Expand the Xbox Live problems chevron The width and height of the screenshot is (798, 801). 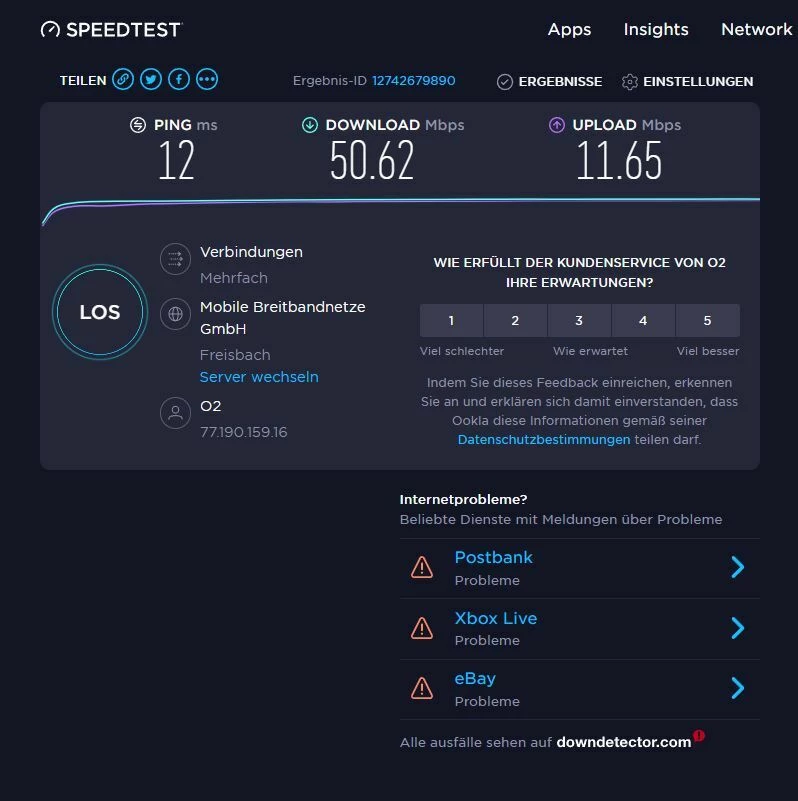738,628
